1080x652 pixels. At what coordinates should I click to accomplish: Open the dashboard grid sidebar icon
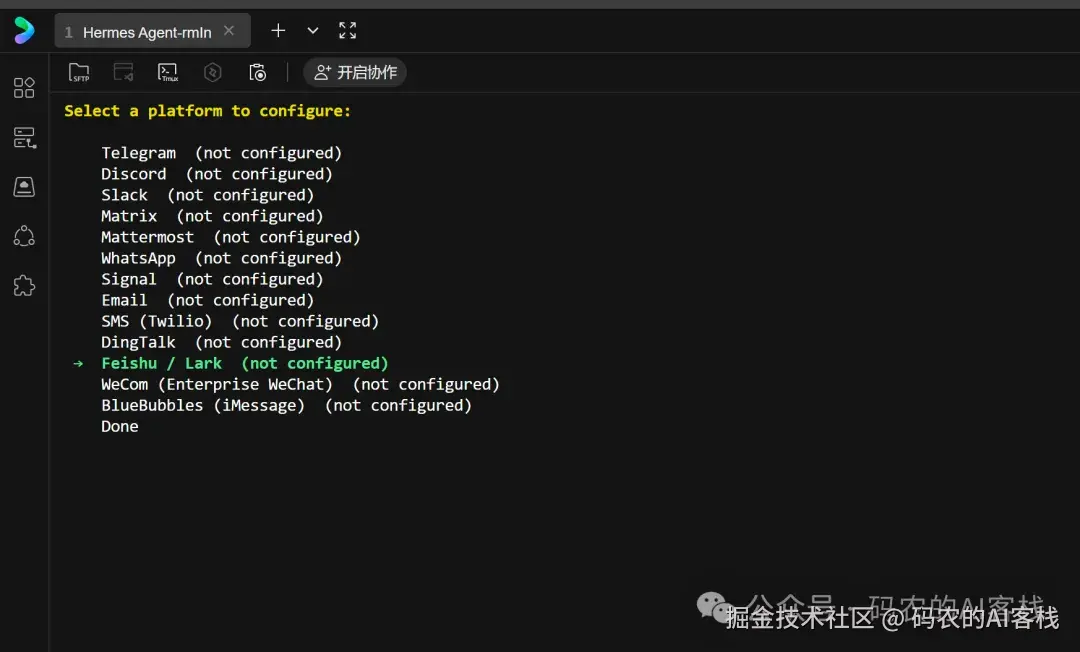24,87
